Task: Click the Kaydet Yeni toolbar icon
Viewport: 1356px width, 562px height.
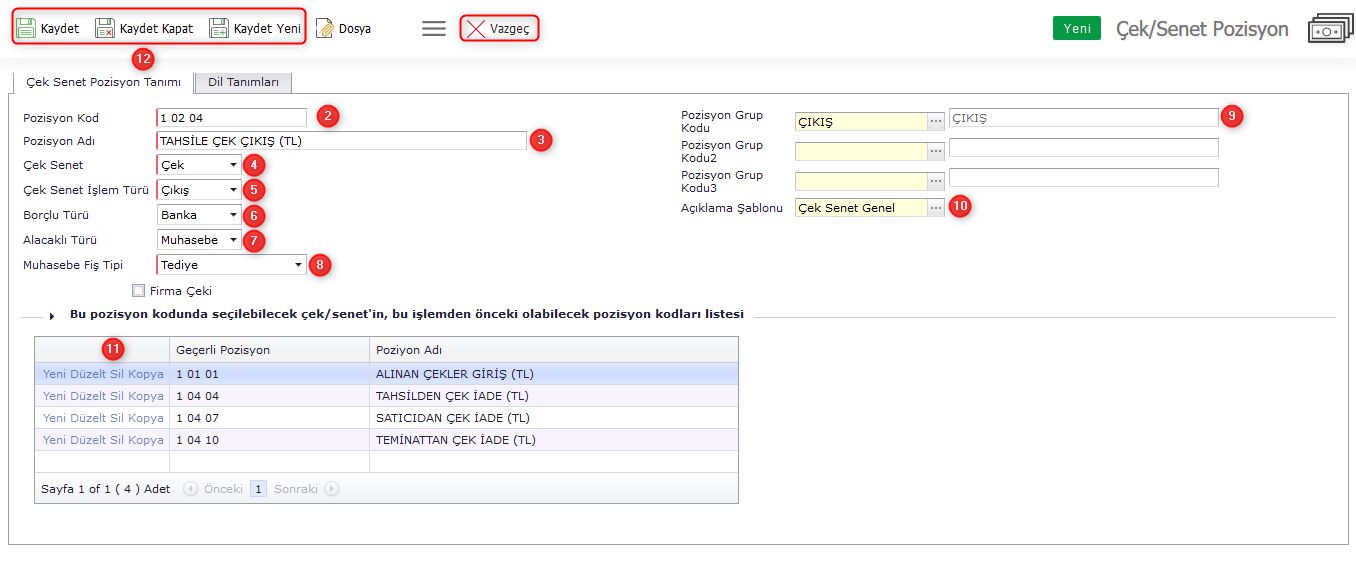Action: click(x=219, y=29)
